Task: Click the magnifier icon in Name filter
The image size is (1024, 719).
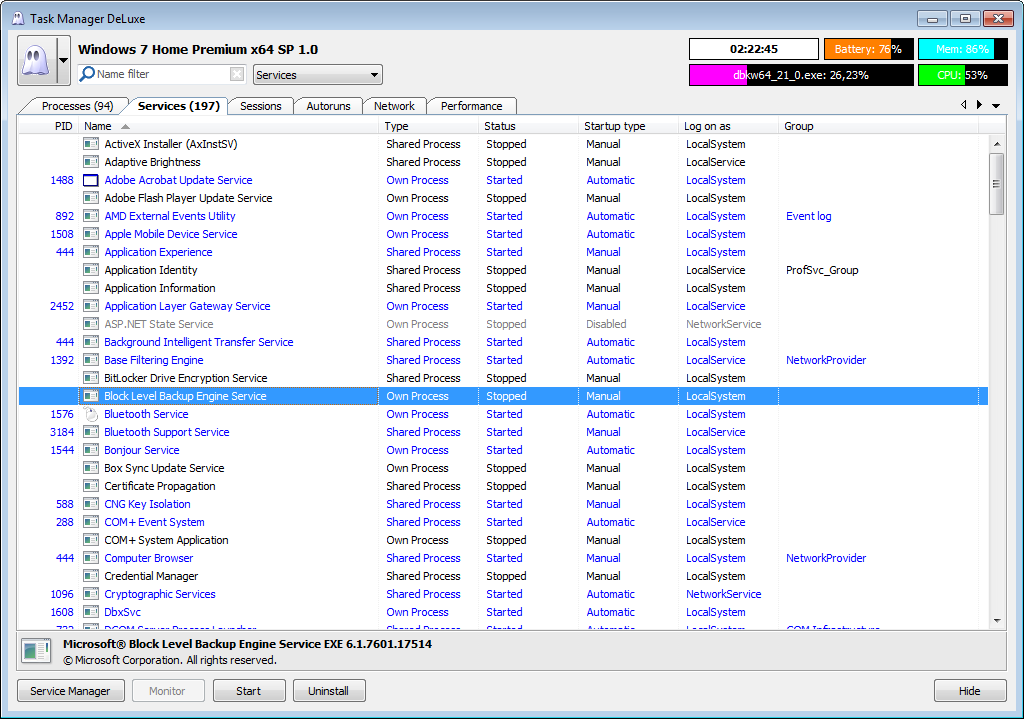Action: pos(87,74)
